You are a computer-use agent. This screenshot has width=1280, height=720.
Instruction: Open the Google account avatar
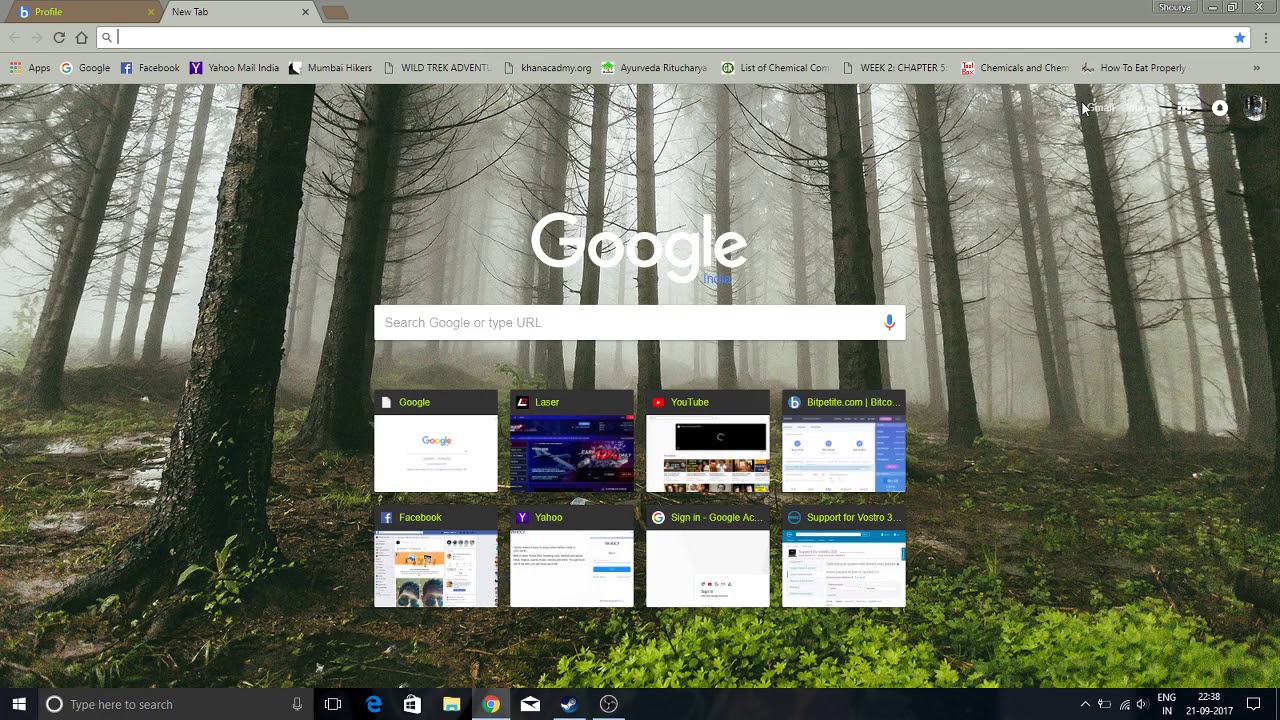[1255, 108]
